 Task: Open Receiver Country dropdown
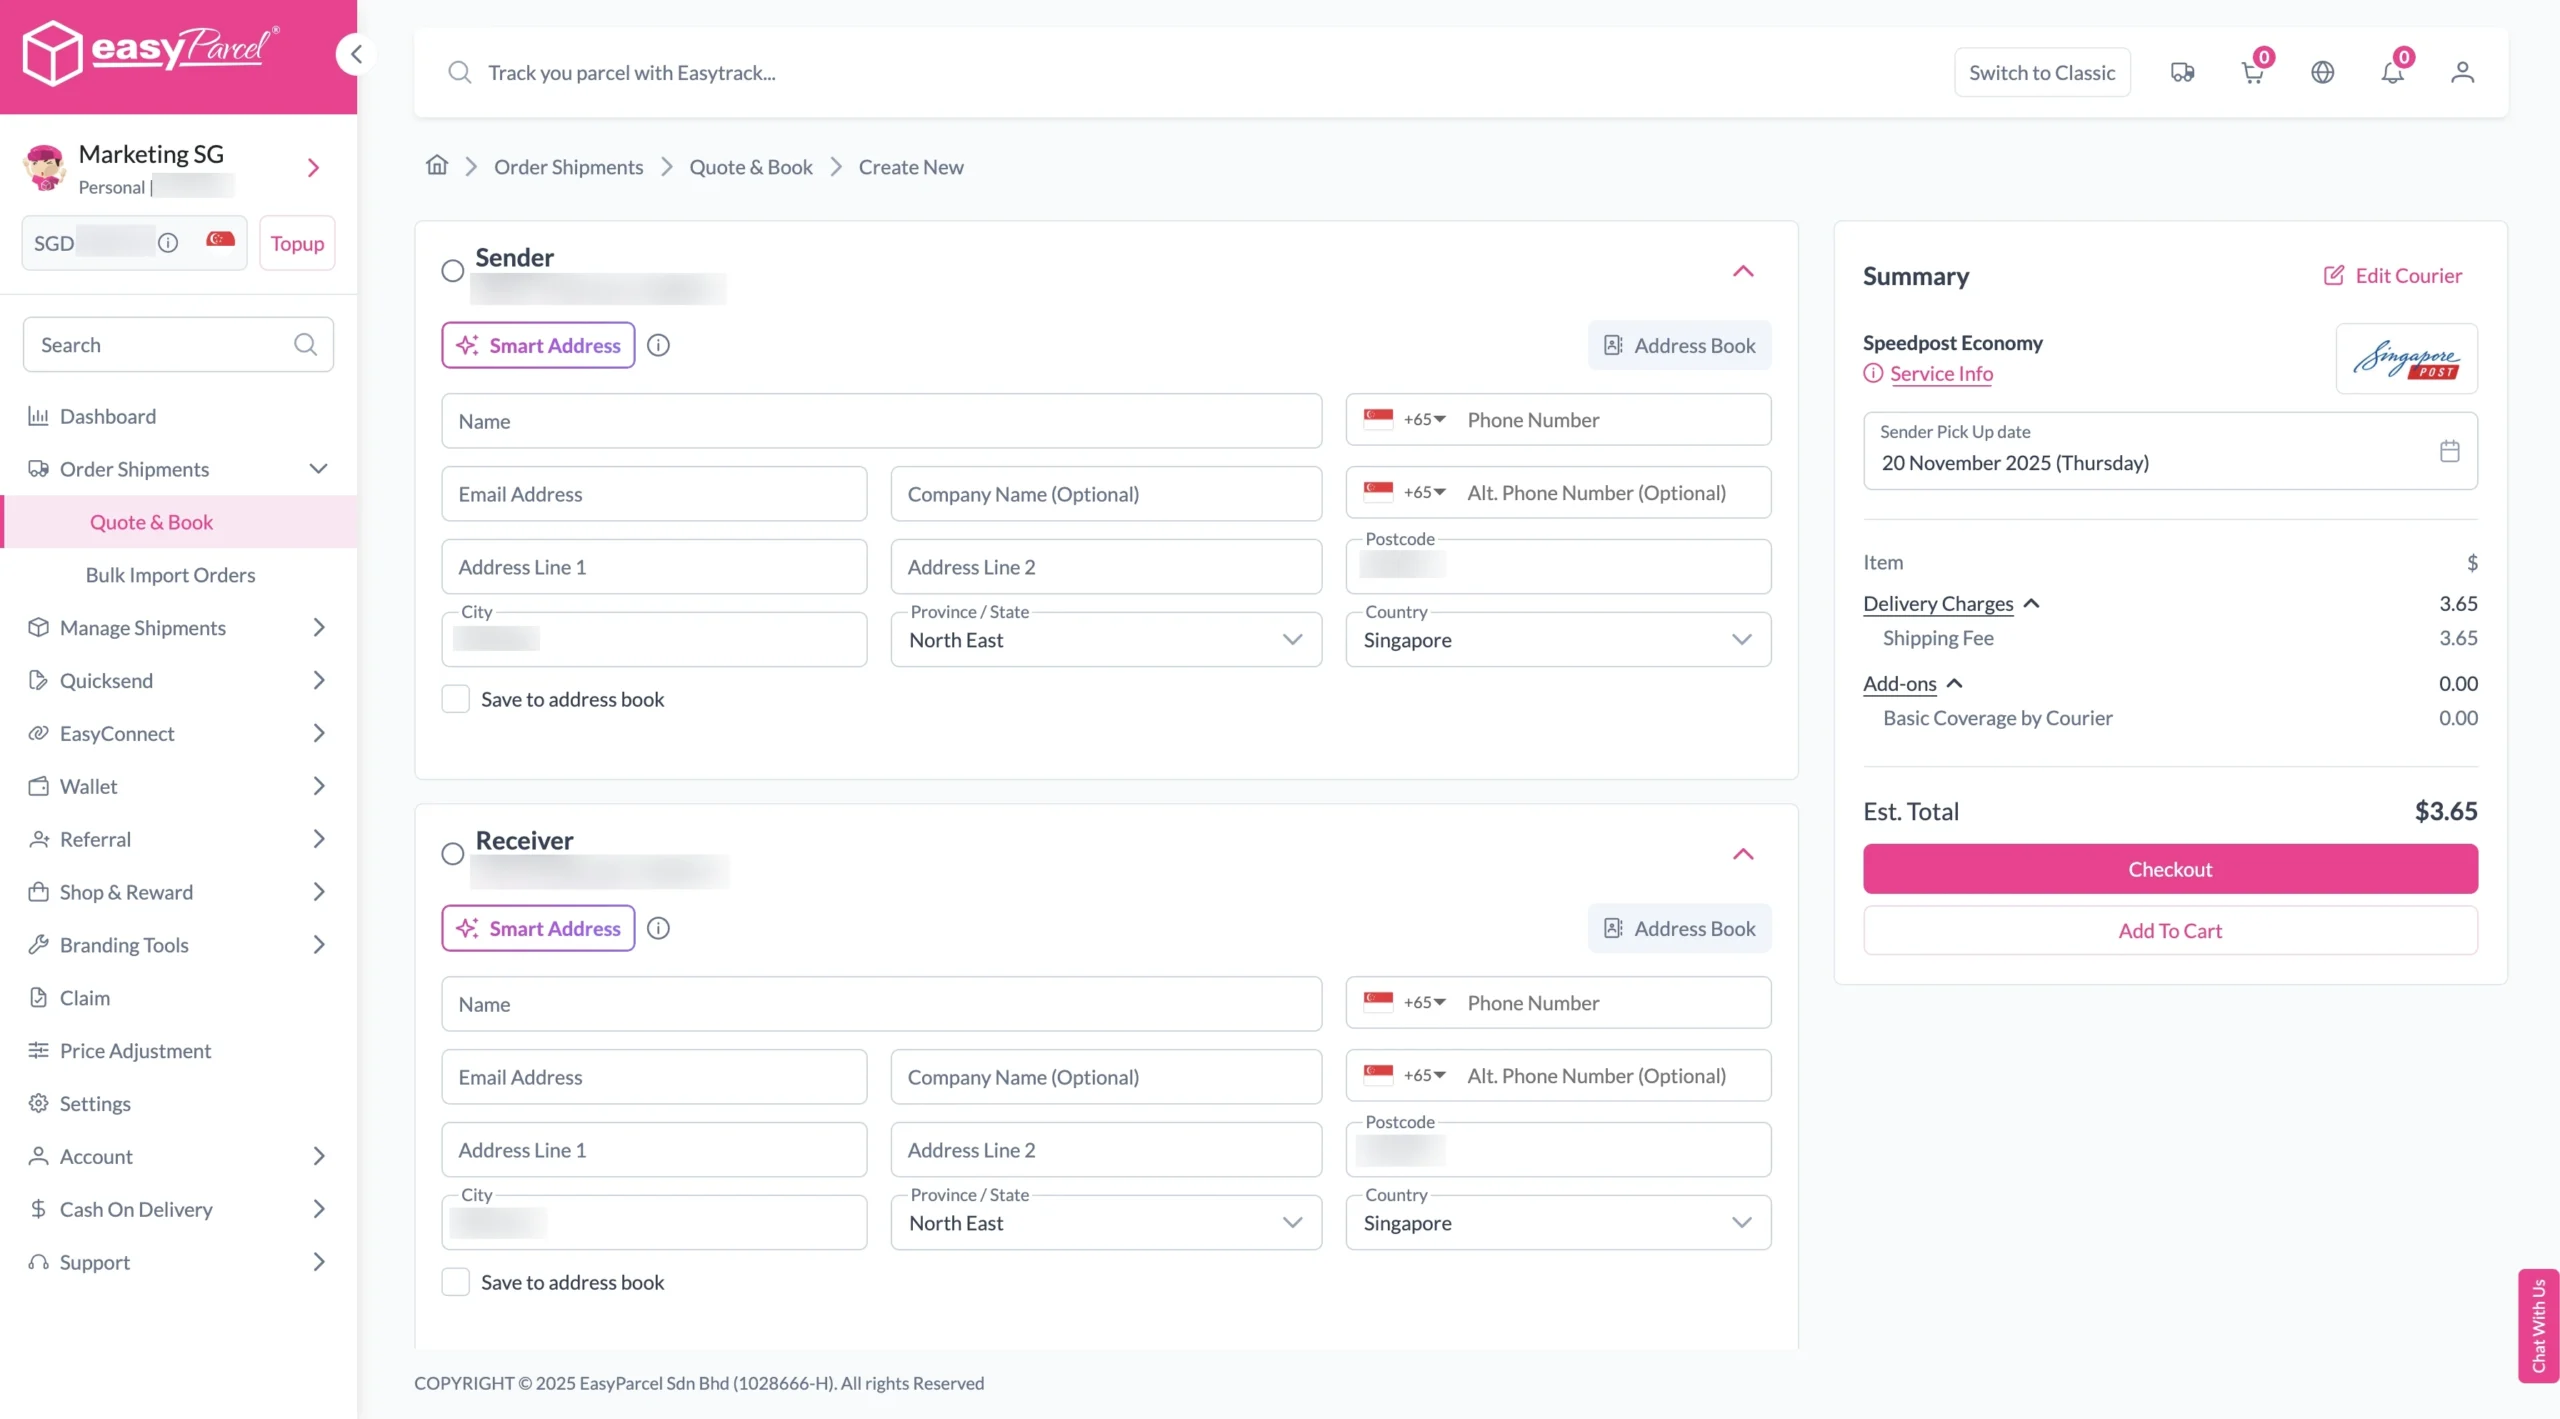pos(1558,1223)
